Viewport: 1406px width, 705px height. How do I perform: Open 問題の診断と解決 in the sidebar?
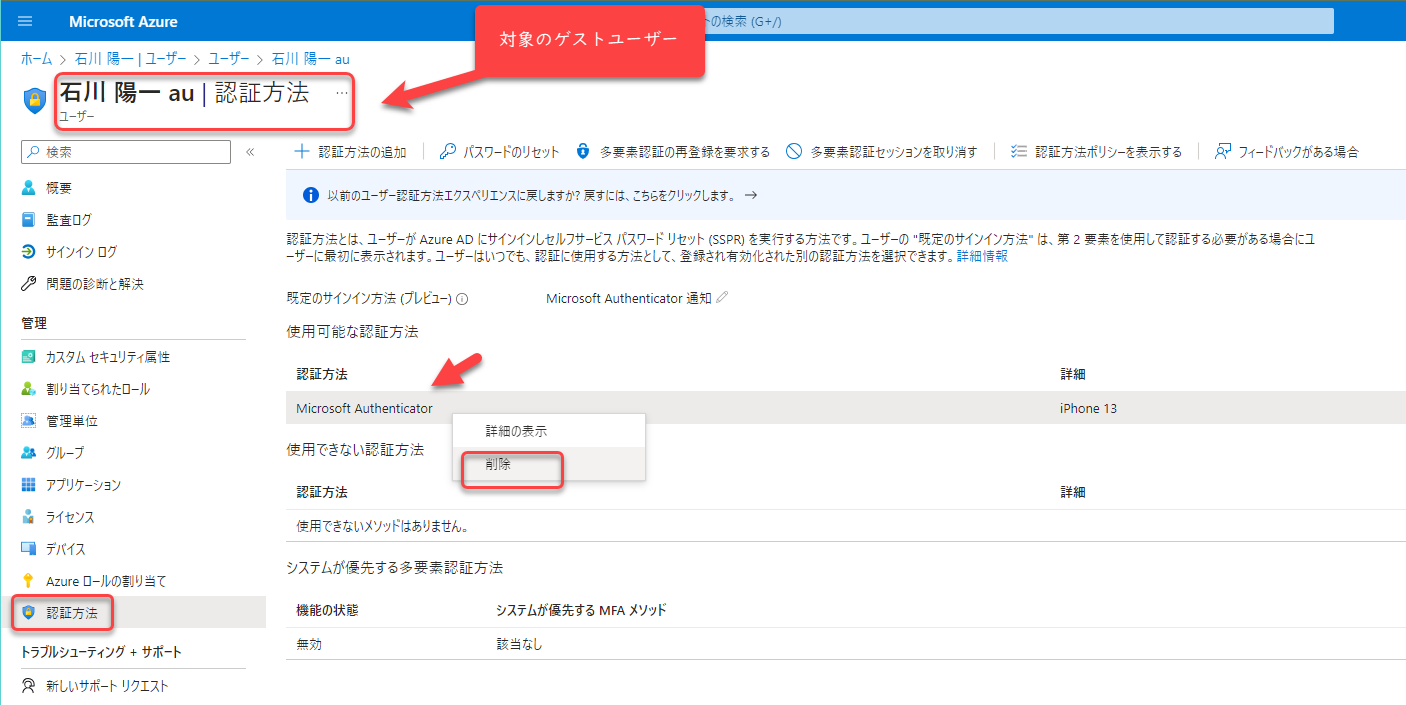(94, 283)
